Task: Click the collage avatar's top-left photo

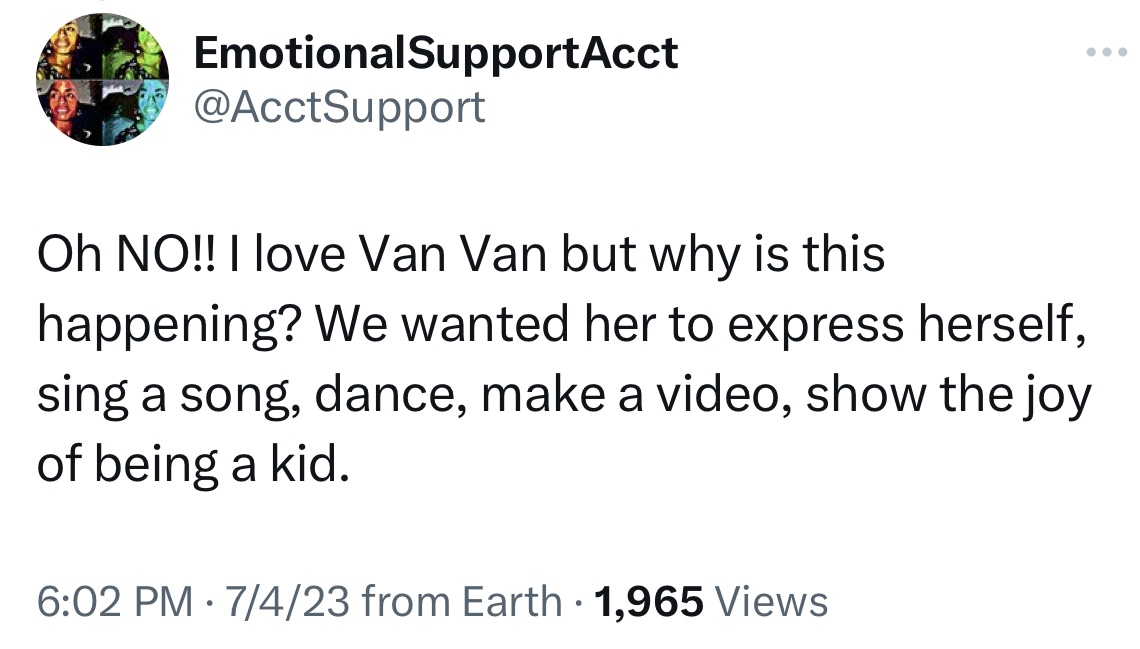Action: point(70,50)
